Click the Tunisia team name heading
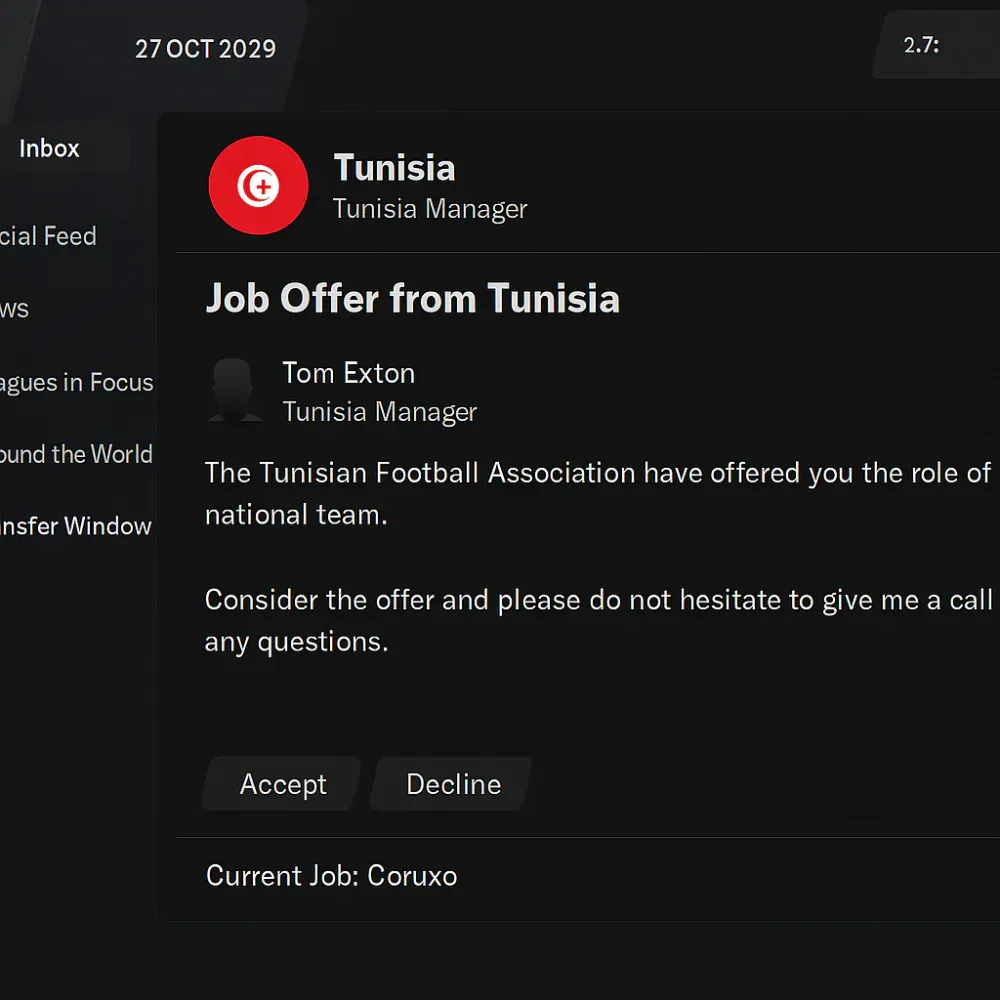Screen dimensions: 1000x1000 pos(394,168)
